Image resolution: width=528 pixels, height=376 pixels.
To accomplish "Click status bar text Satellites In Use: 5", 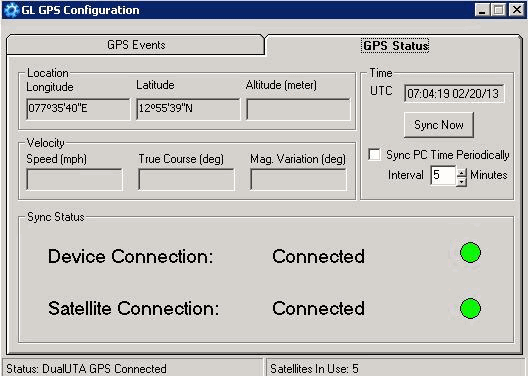I will pos(314,369).
